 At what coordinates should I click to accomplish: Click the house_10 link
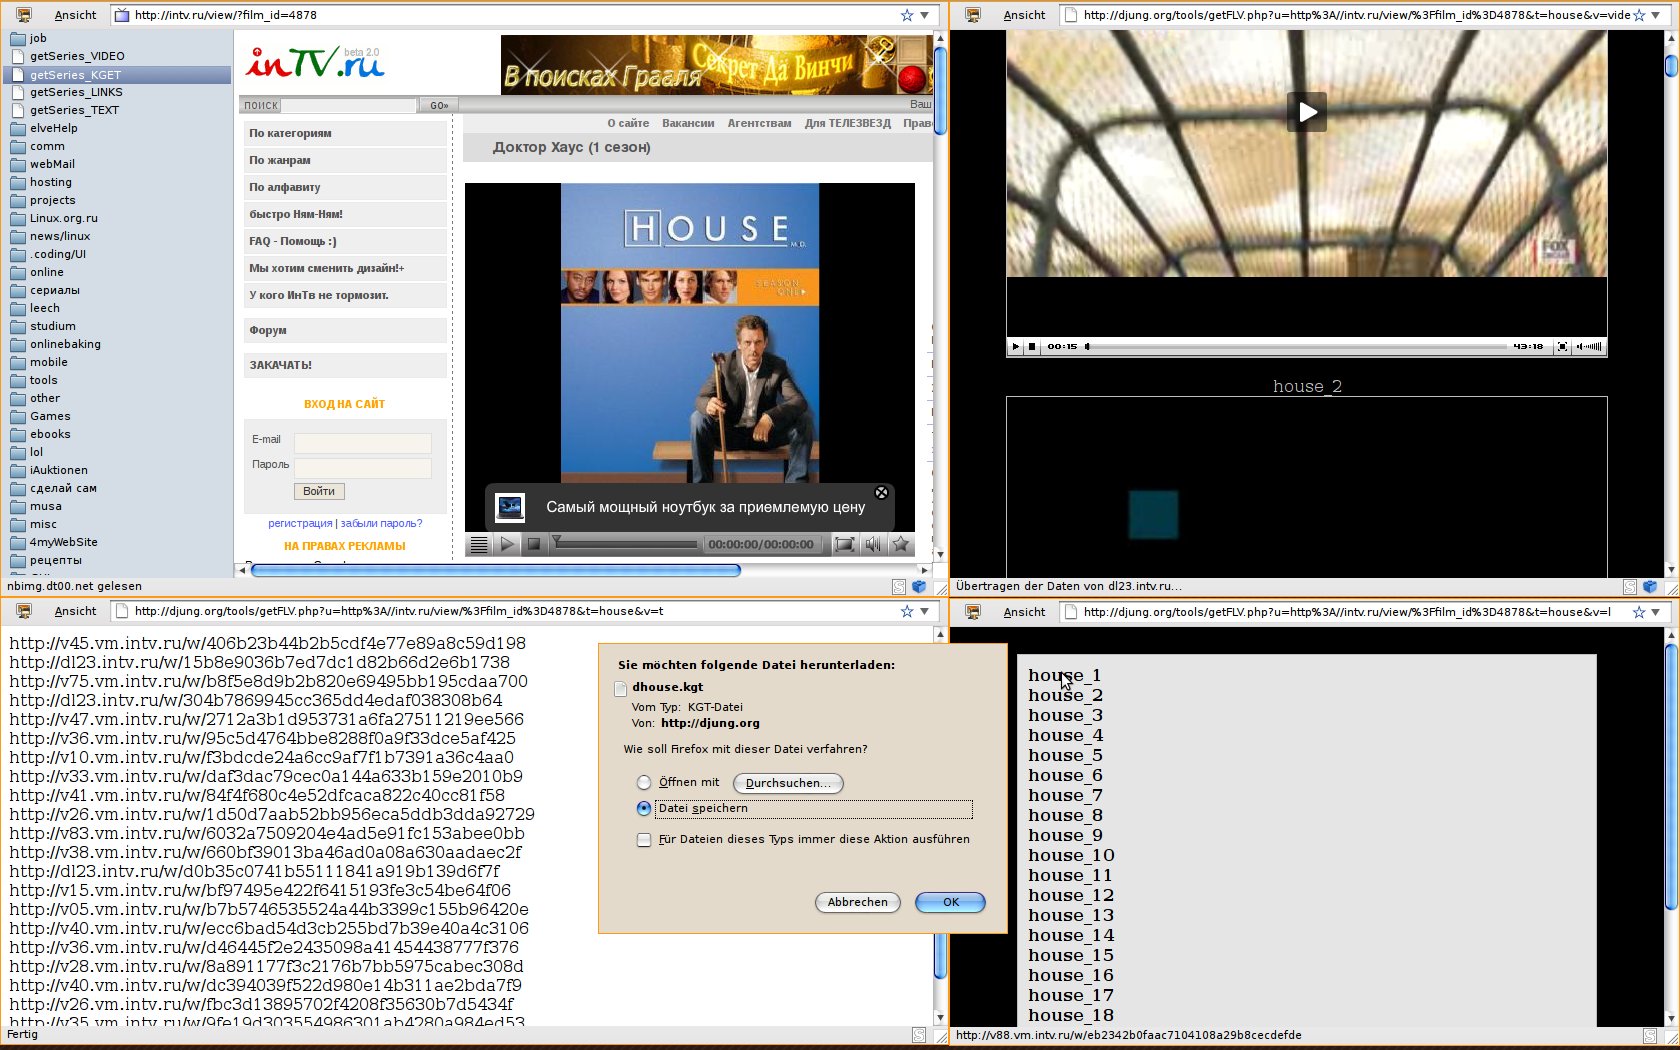point(1071,855)
